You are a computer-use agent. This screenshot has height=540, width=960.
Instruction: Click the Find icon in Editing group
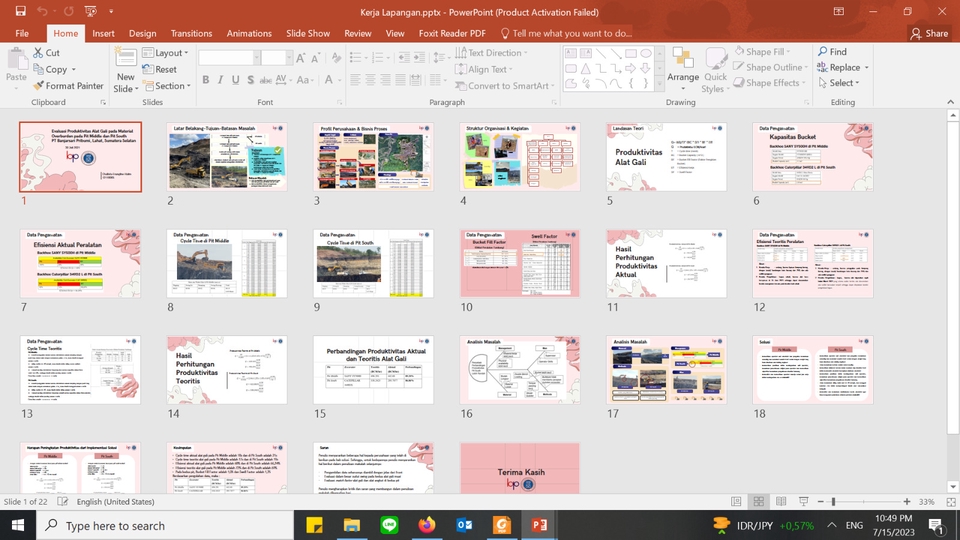(x=822, y=51)
